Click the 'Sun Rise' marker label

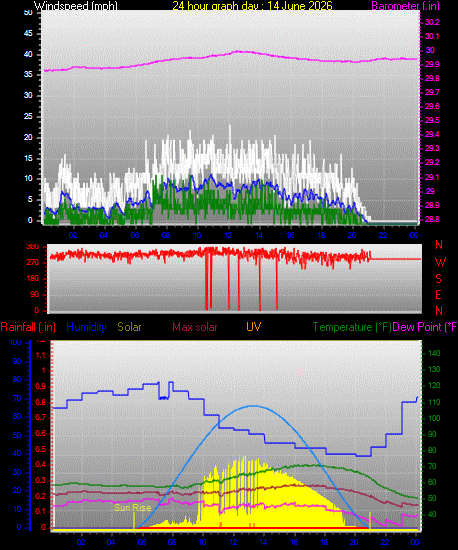coord(133,508)
